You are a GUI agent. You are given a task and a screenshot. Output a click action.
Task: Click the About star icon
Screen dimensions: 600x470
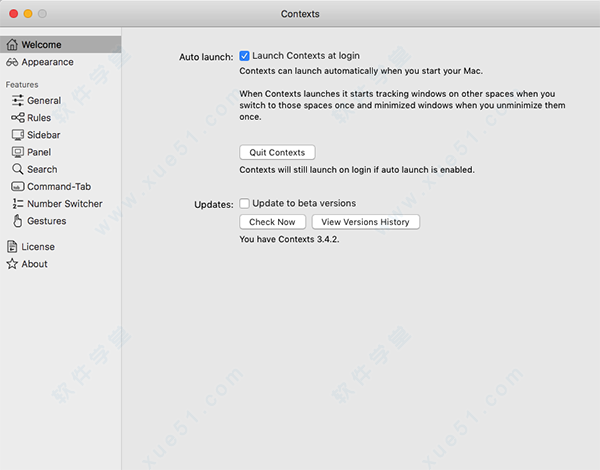(x=12, y=264)
